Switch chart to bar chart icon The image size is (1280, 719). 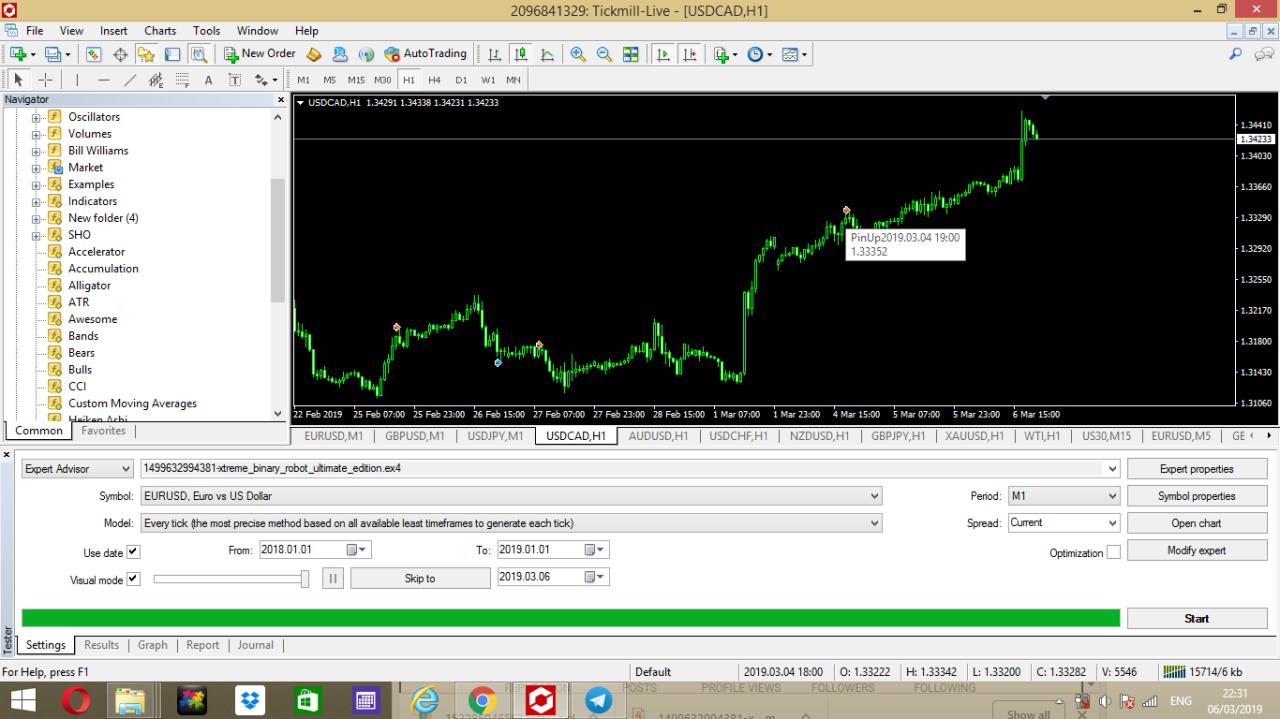[494, 54]
